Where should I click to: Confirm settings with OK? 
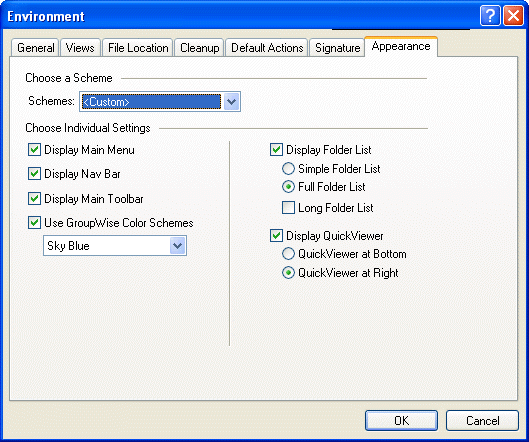401,420
